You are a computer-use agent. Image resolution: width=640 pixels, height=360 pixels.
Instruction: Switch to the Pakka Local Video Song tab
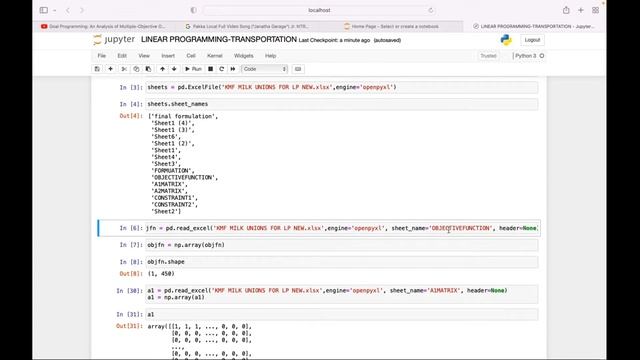pos(247,26)
